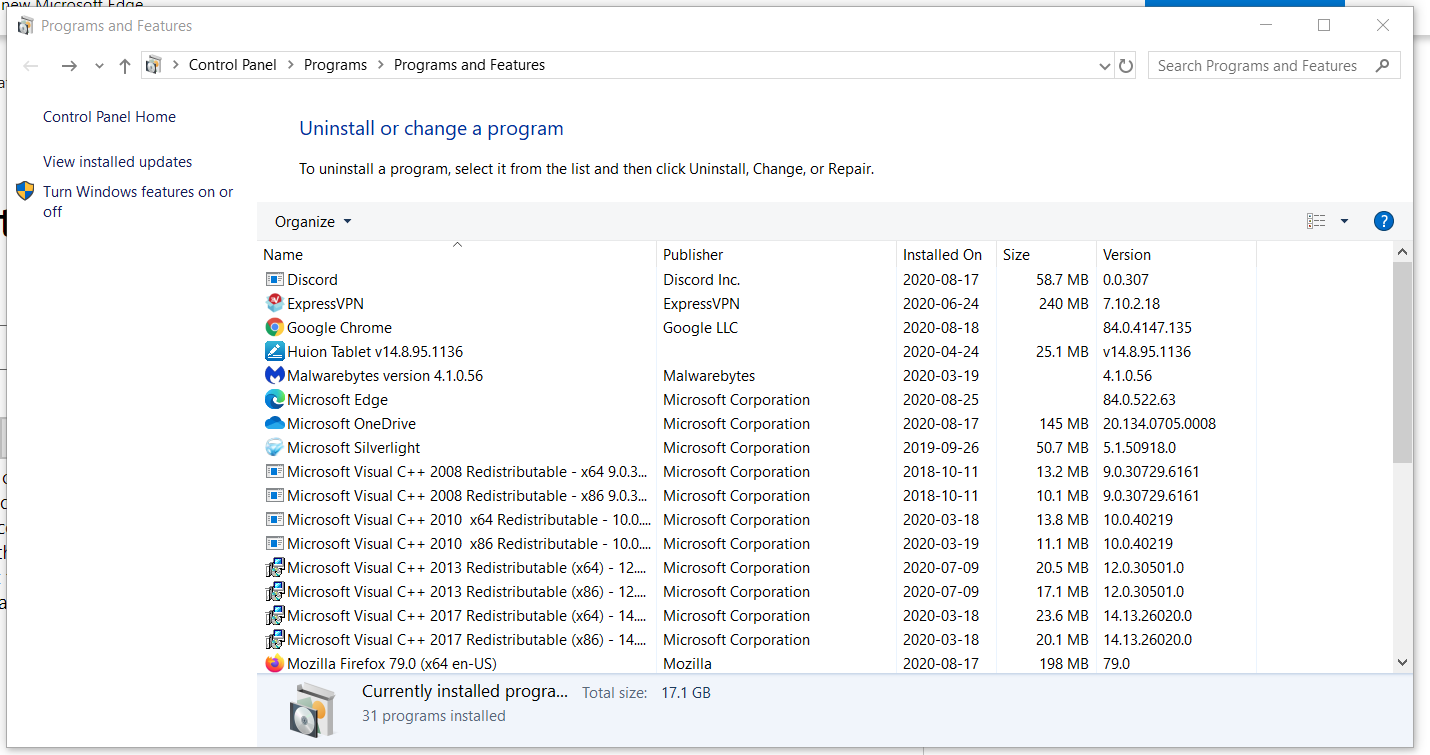
Task: Click the Microsoft Silverlight icon
Action: (275, 448)
